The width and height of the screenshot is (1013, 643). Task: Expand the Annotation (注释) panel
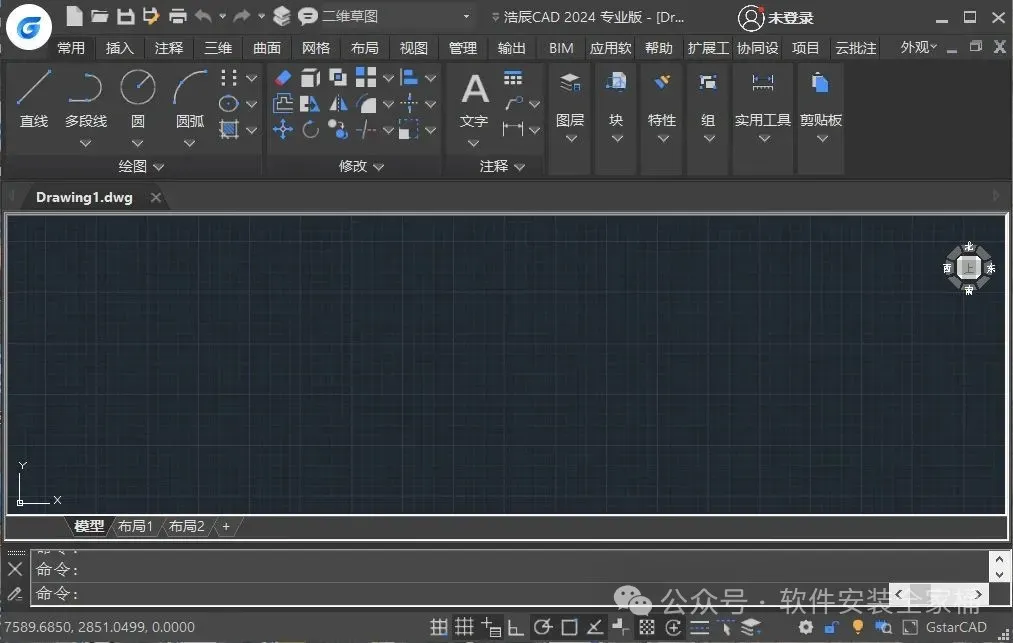[502, 167]
